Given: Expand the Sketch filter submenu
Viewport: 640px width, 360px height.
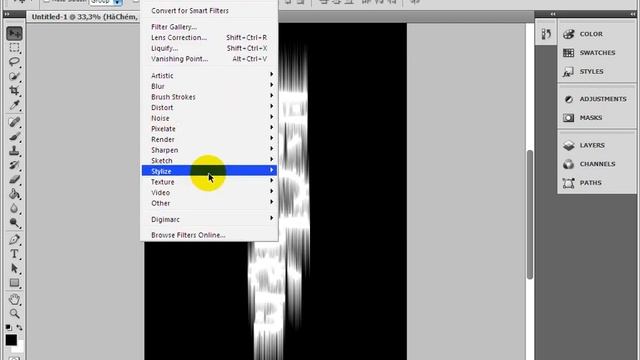Looking at the screenshot, I should (209, 160).
